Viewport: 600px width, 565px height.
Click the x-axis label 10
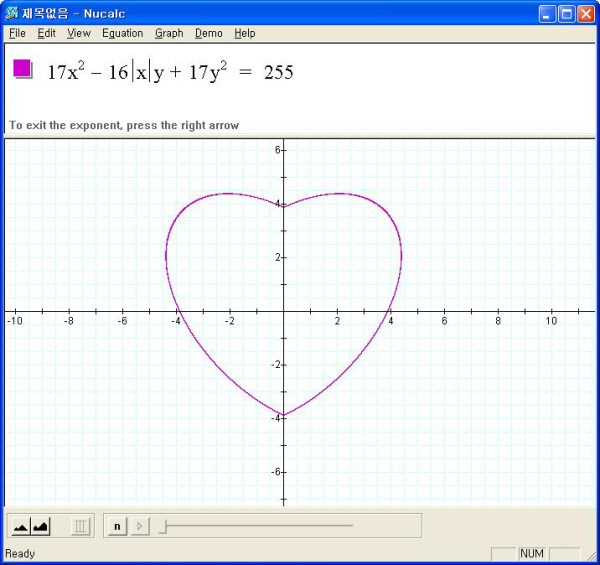(x=551, y=321)
